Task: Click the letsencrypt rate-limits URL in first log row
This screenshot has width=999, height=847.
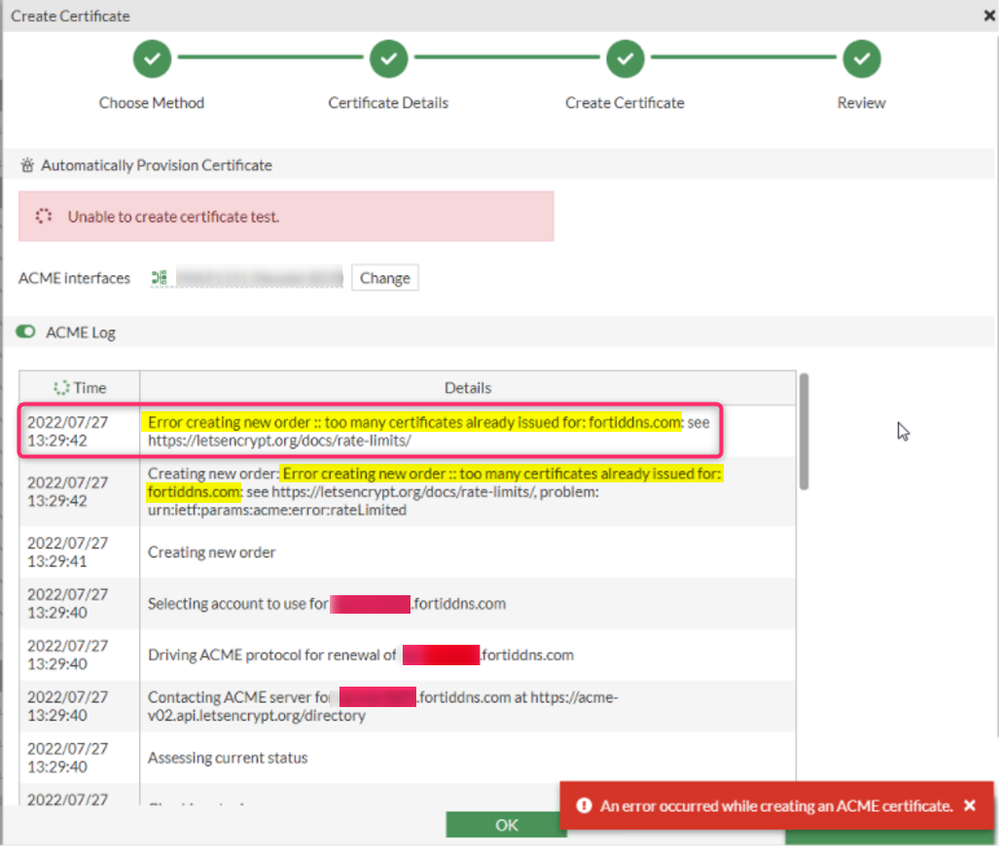Action: pyautogui.click(x=279, y=440)
